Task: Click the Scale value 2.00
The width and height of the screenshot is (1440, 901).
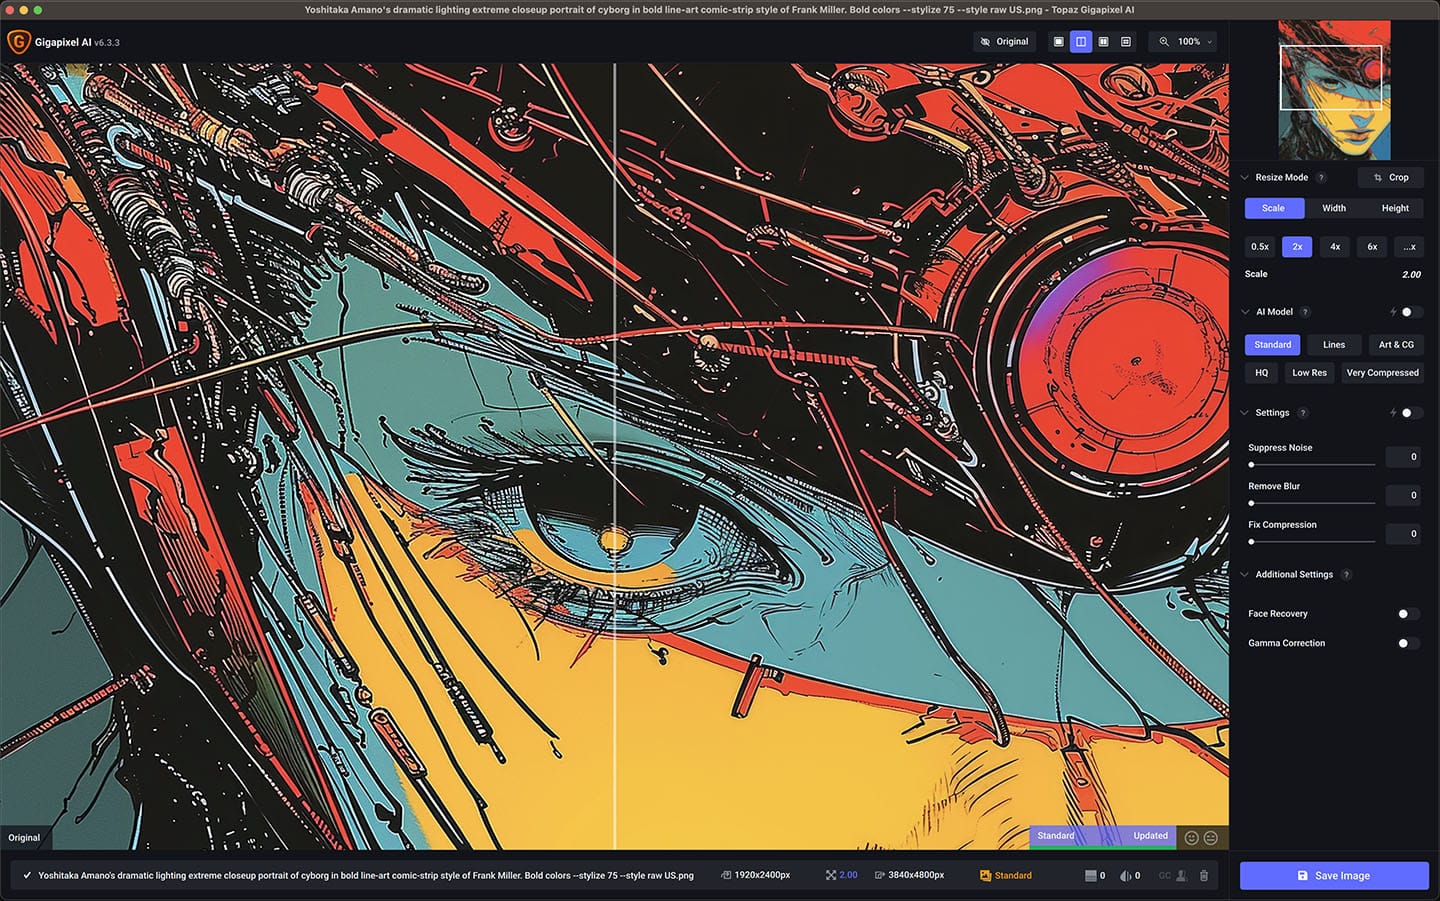Action: (1411, 275)
